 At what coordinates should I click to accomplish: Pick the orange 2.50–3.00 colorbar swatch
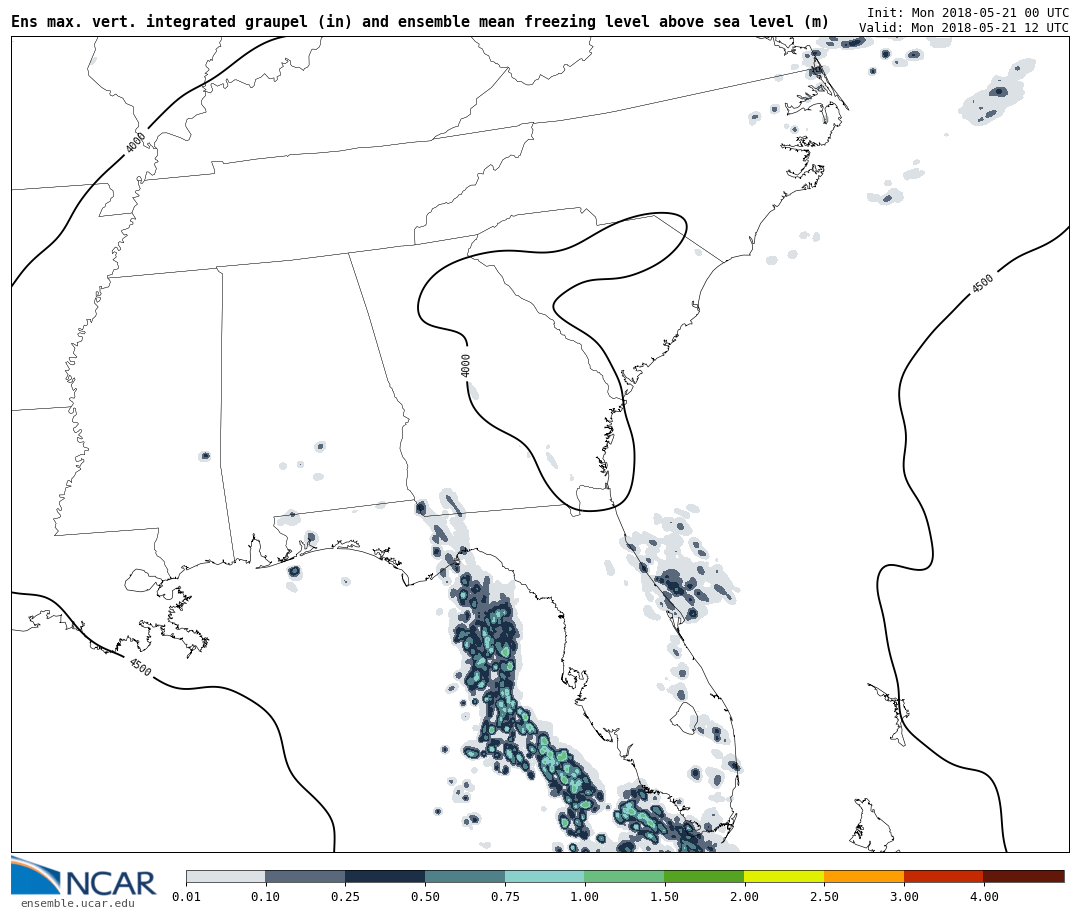click(863, 876)
